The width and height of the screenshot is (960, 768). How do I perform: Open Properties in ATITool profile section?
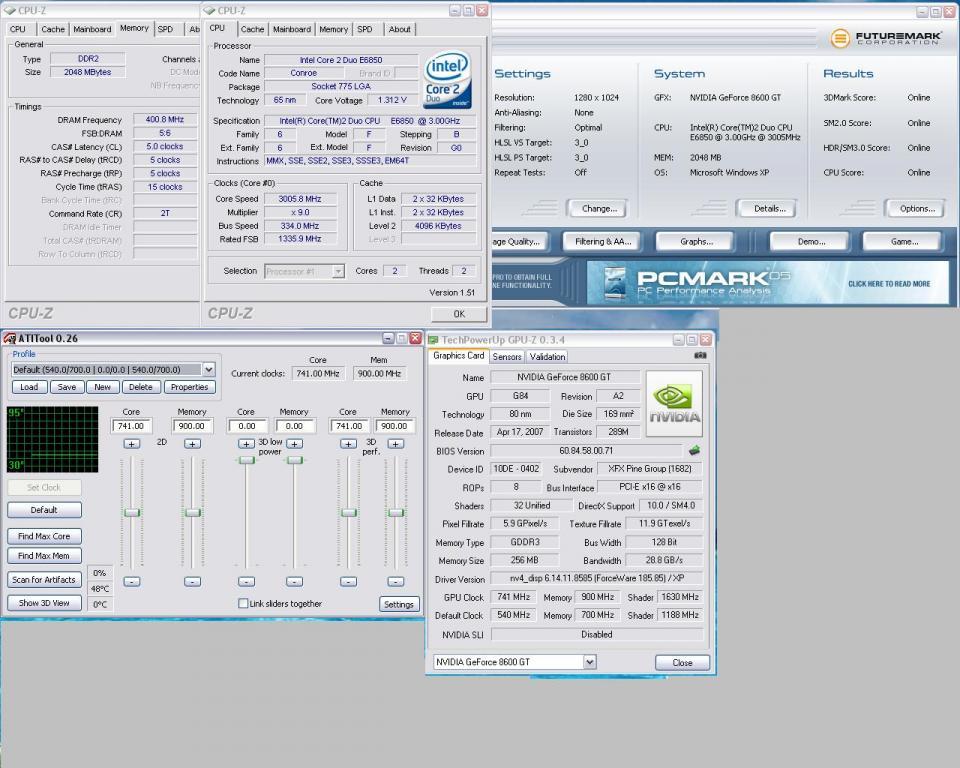pyautogui.click(x=190, y=387)
